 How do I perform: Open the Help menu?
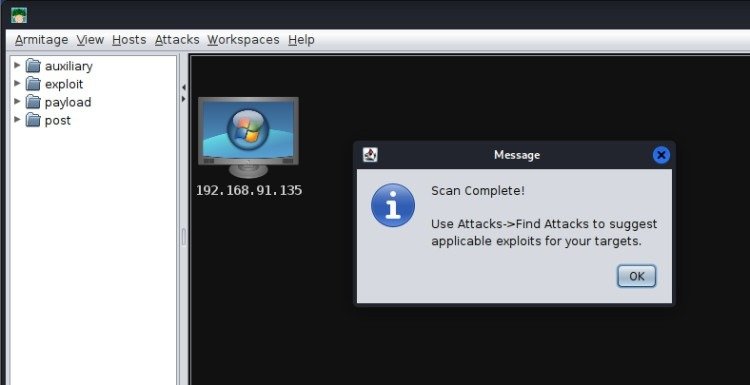coord(301,40)
